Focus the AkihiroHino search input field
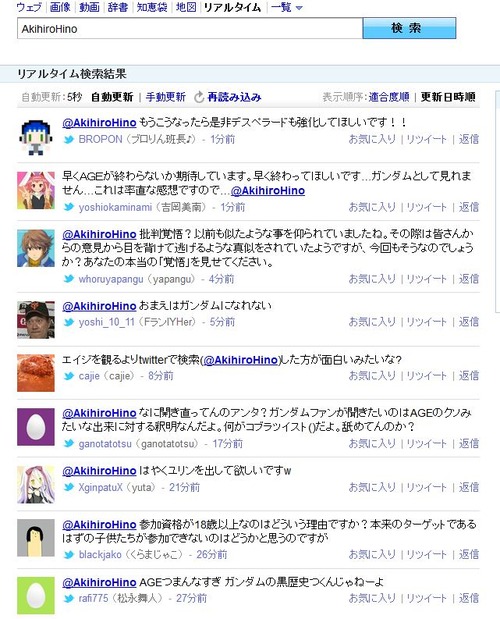This screenshot has height=619, width=500. pyautogui.click(x=190, y=29)
